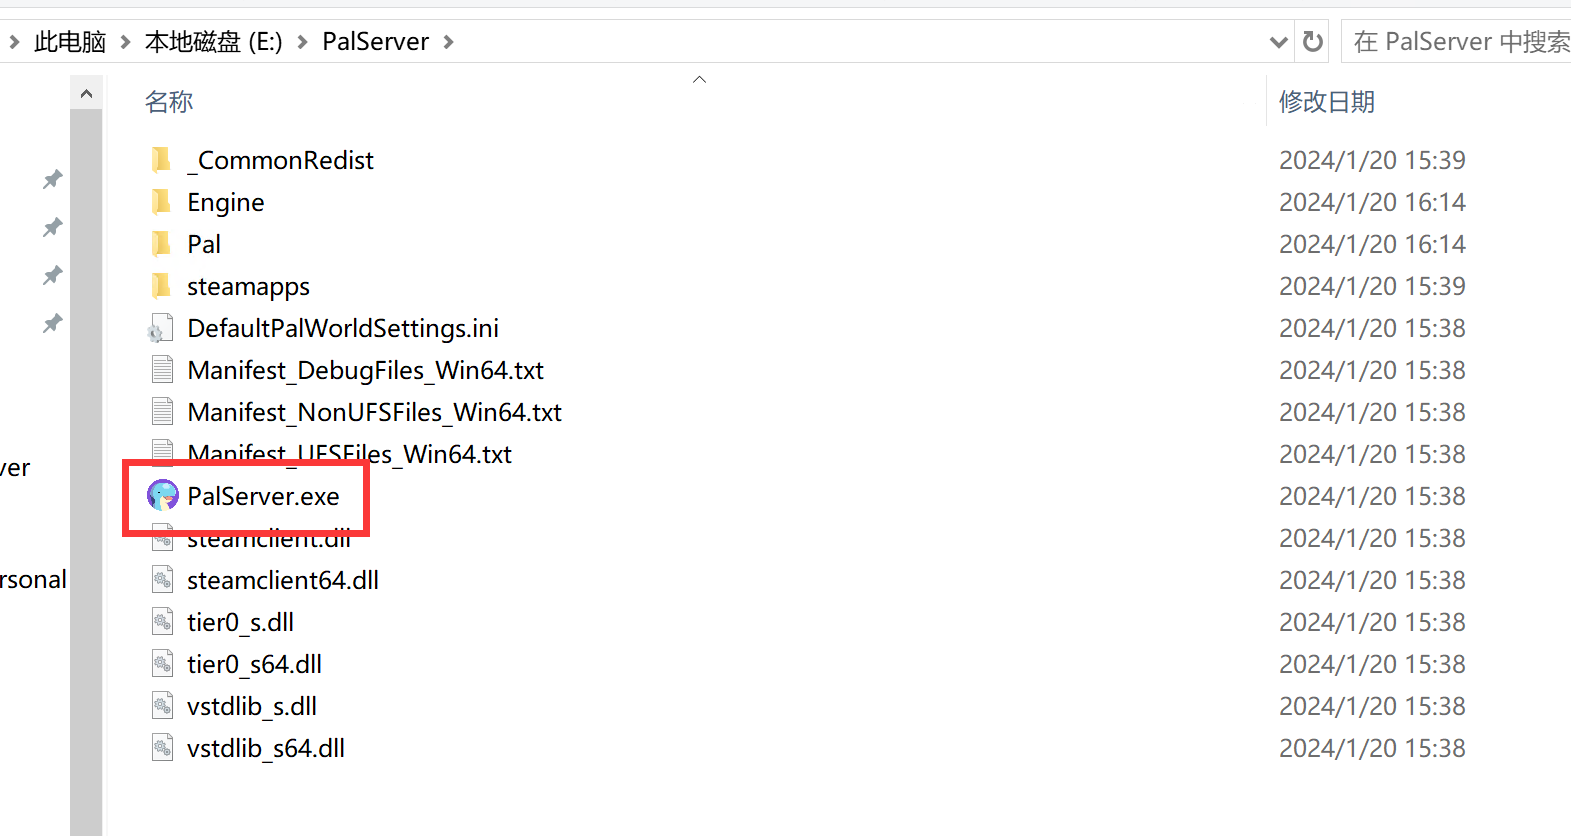The height and width of the screenshot is (836, 1571).
Task: Expand the chevron before 此电脑 in the path
Action: 14,42
